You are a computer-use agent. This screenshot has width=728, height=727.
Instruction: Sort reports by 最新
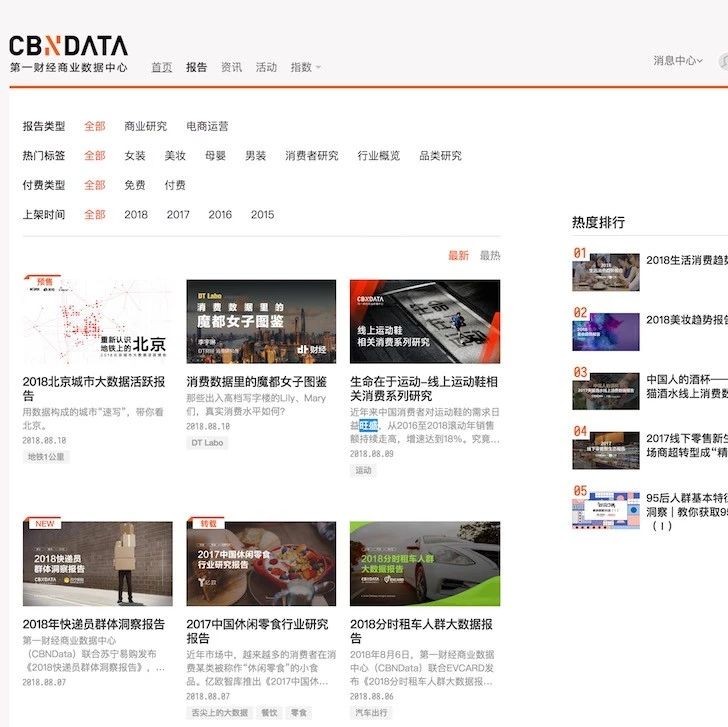tap(458, 255)
